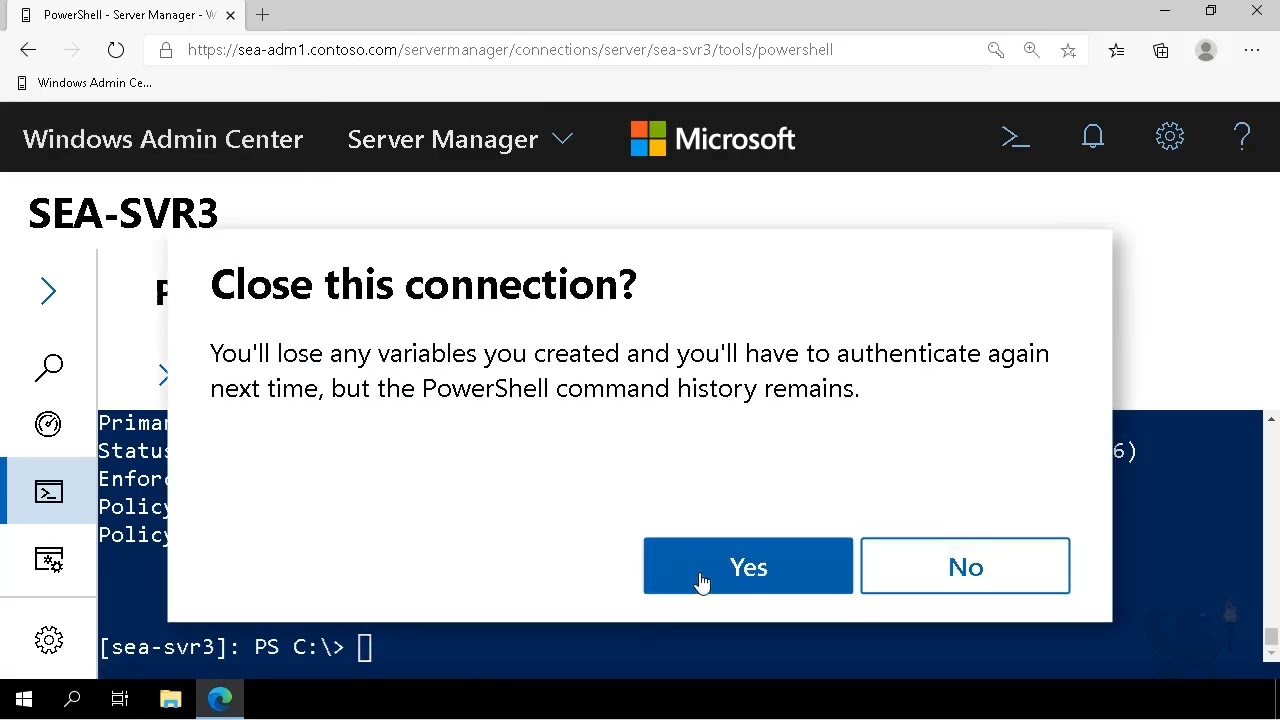Click the Microsoft logo

point(713,139)
